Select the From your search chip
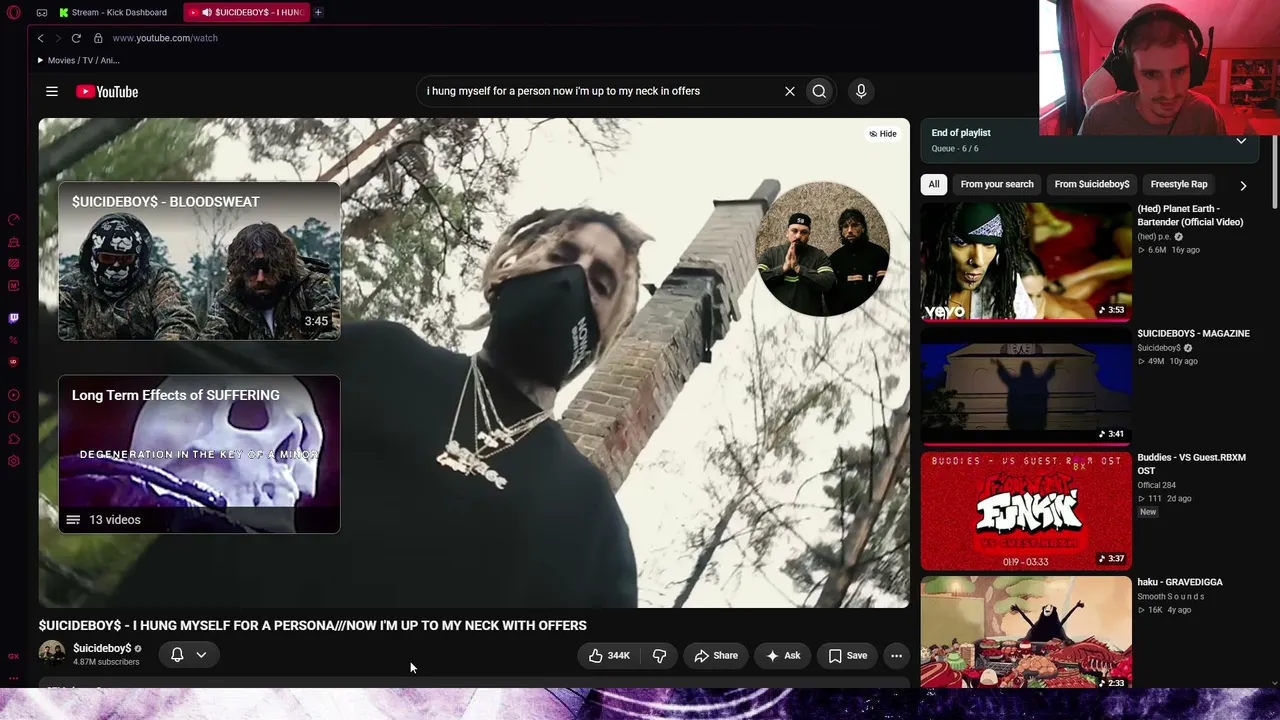Image resolution: width=1280 pixels, height=720 pixels. (x=997, y=184)
